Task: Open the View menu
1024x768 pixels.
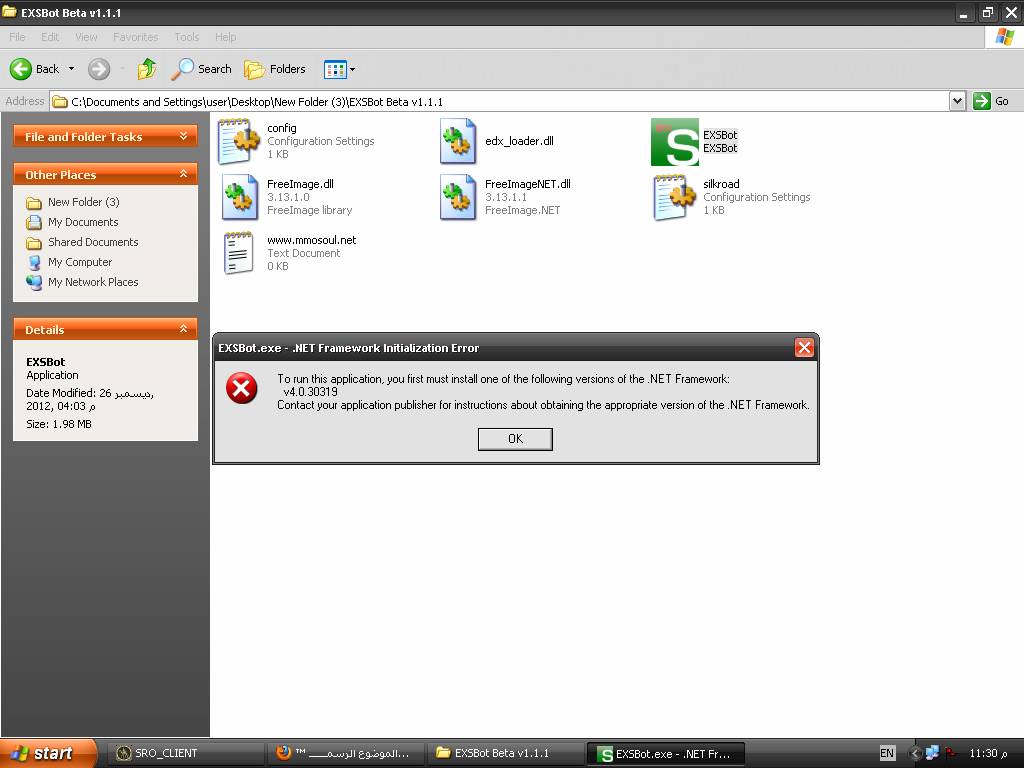Action: tap(86, 37)
